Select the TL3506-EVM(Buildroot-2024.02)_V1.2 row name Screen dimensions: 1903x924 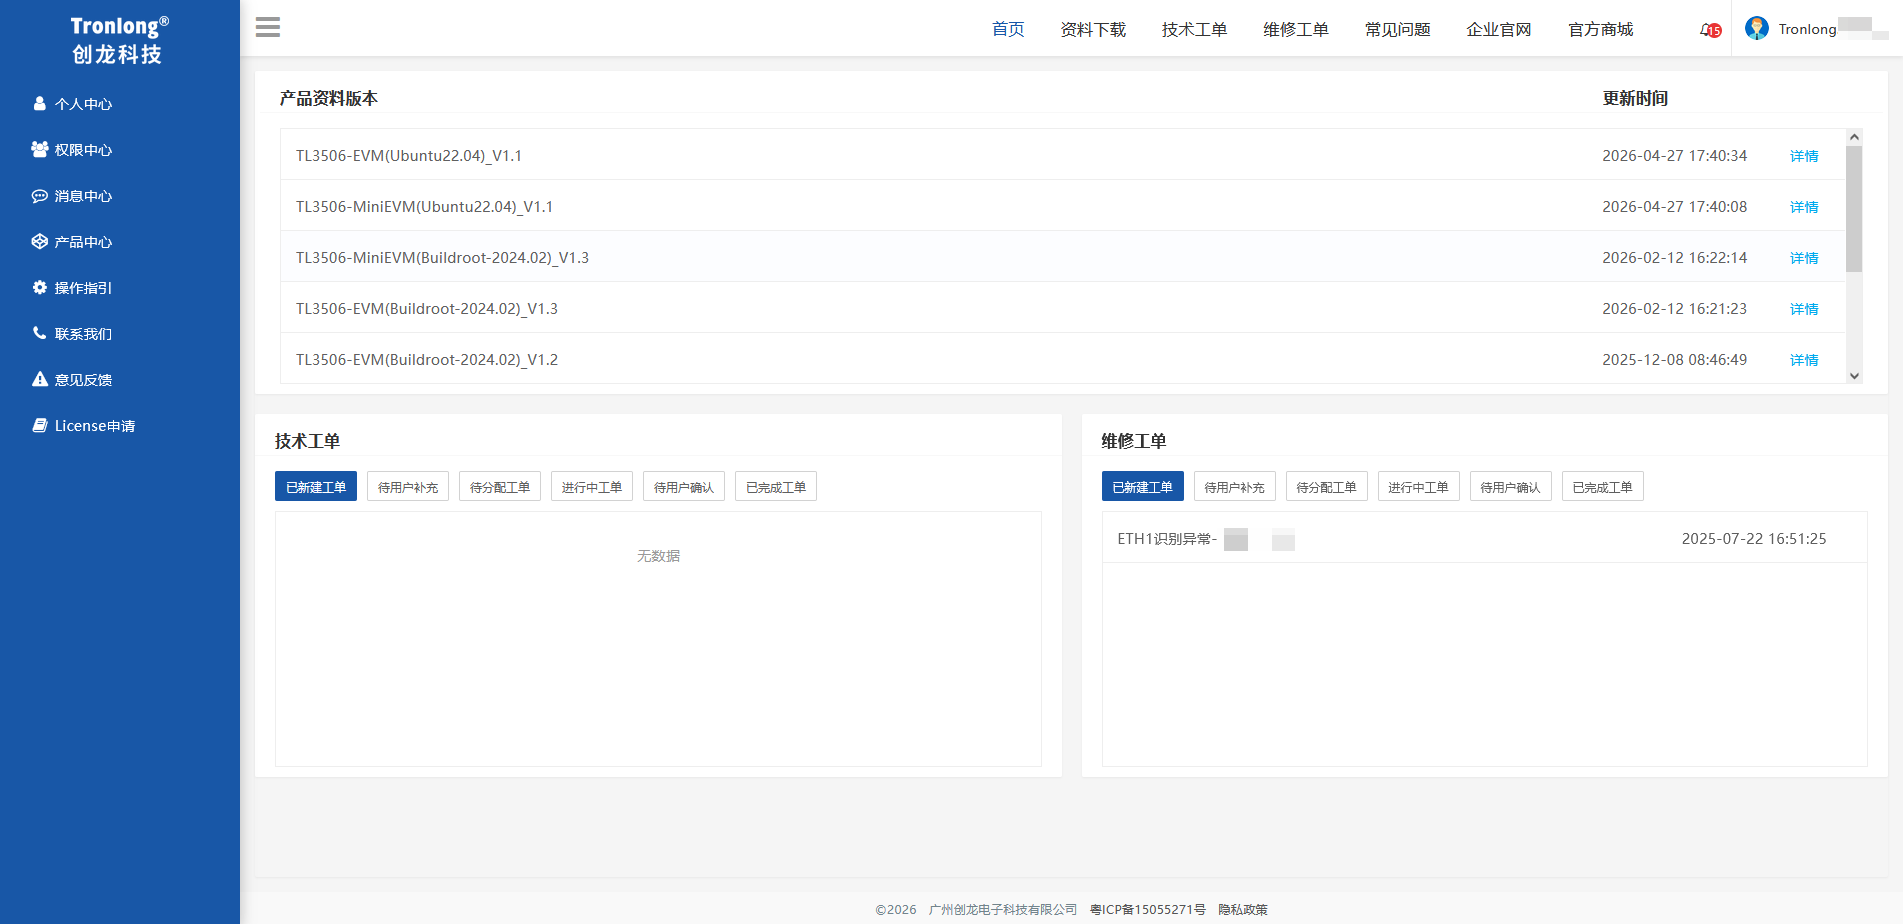(x=427, y=360)
